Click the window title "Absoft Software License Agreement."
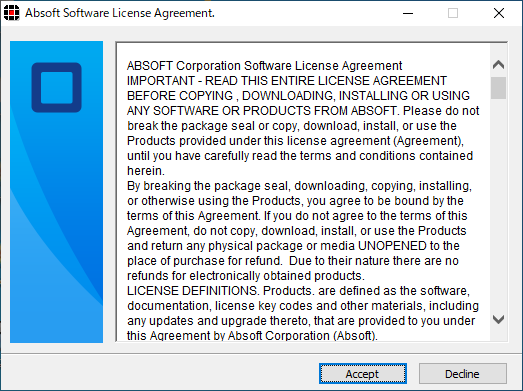 pos(120,13)
